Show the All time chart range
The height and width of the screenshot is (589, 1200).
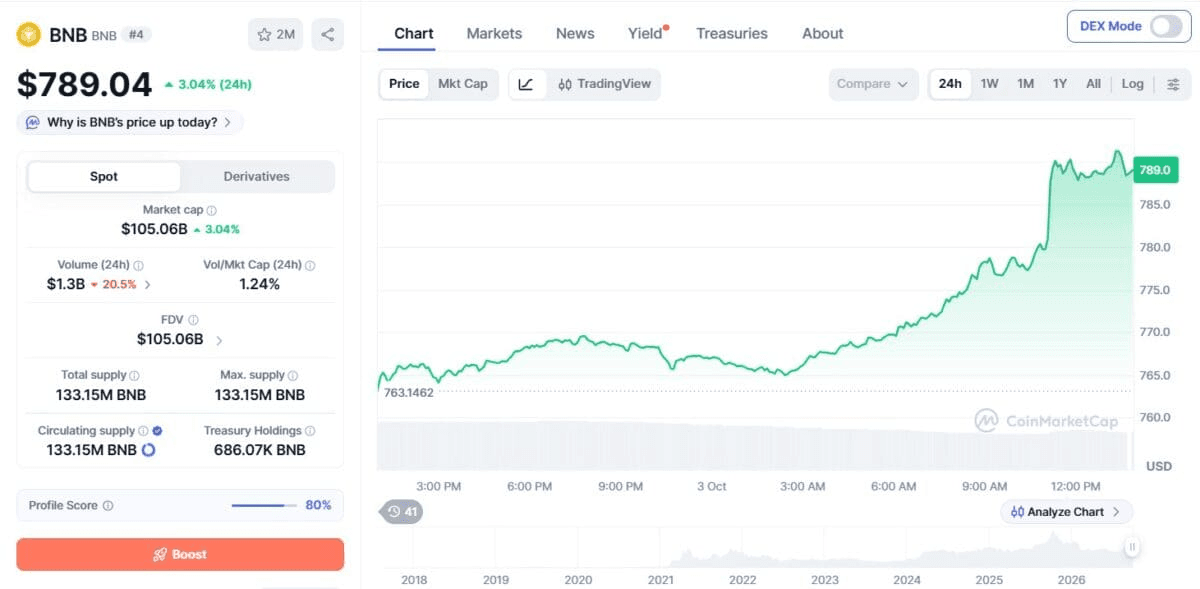tap(1093, 84)
